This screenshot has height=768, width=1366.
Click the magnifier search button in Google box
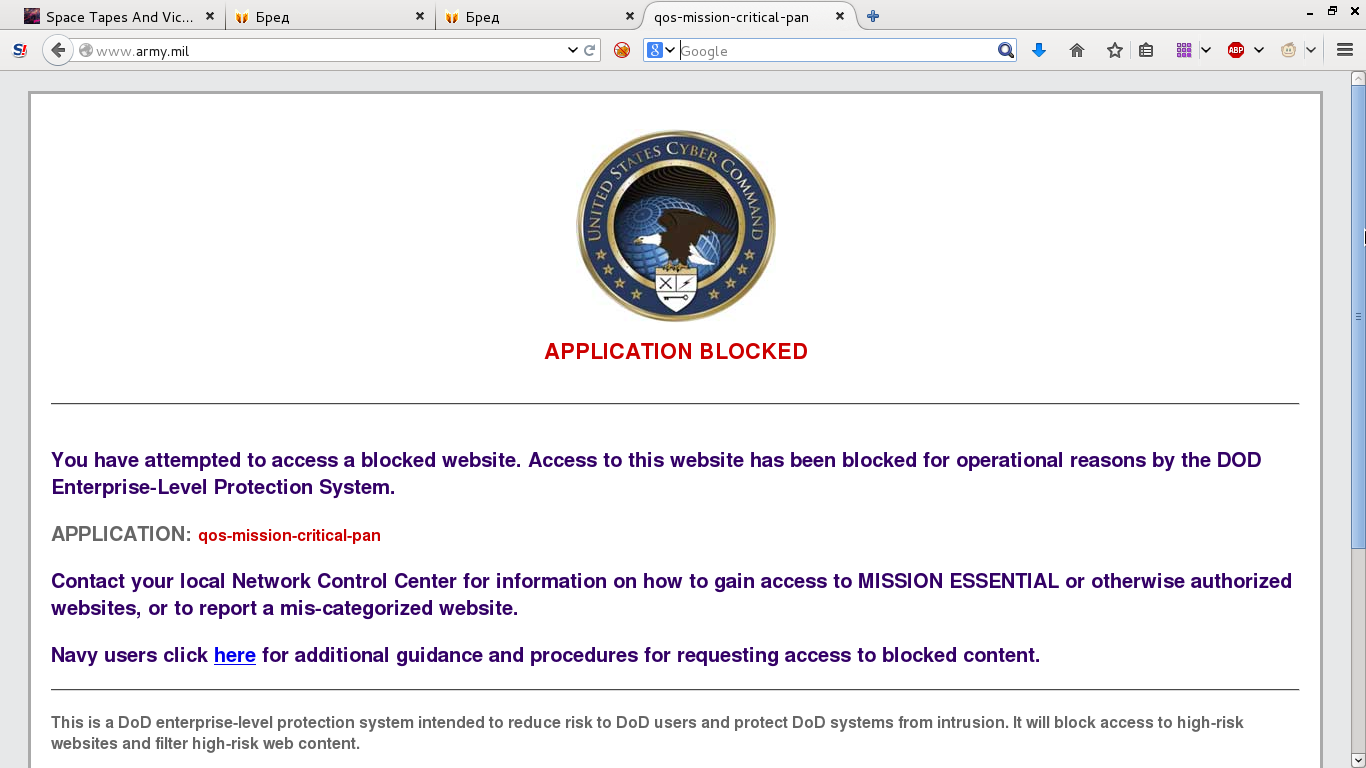1005,50
